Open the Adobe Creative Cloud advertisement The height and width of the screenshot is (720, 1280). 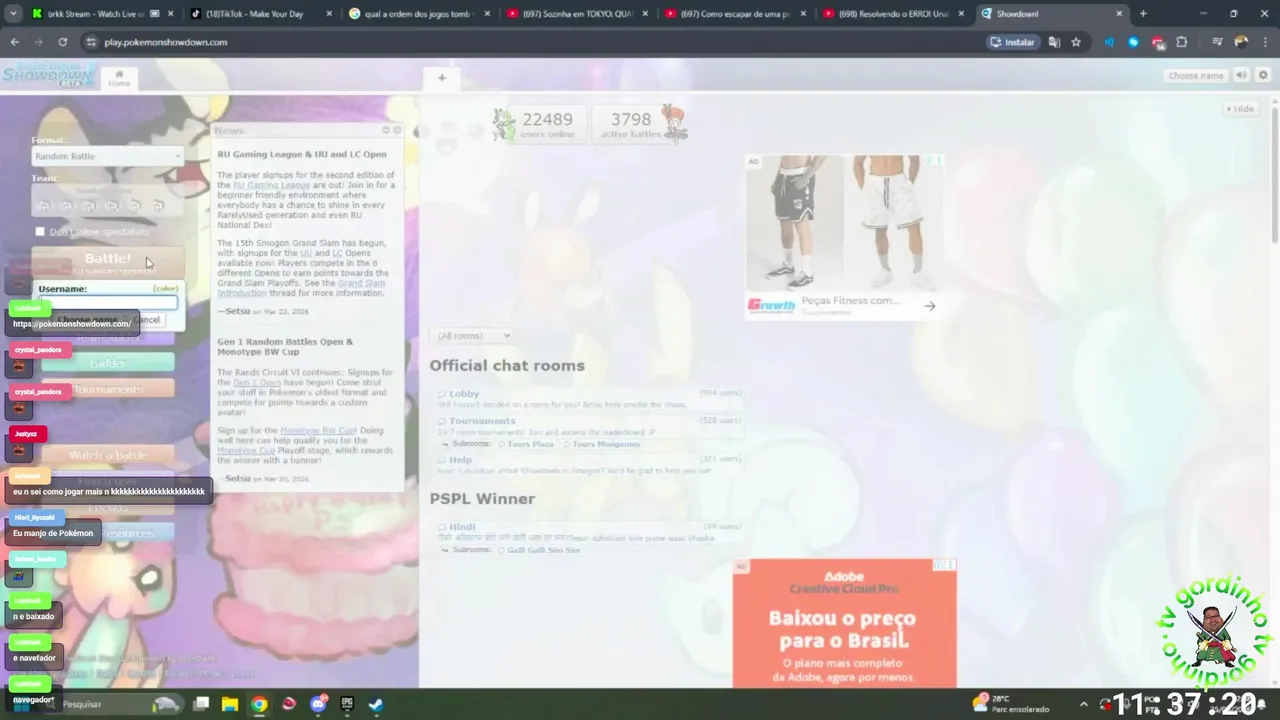[x=844, y=623]
